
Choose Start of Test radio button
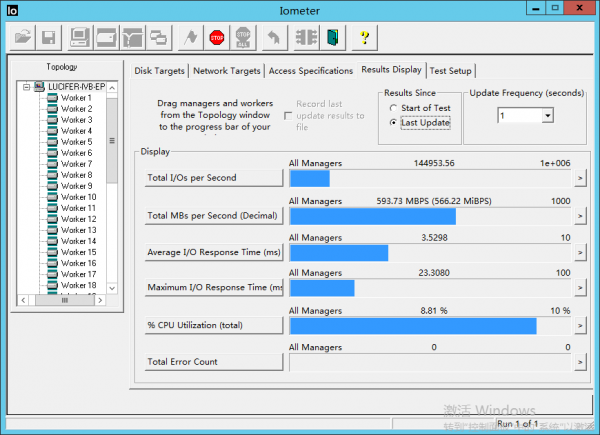pyautogui.click(x=393, y=108)
